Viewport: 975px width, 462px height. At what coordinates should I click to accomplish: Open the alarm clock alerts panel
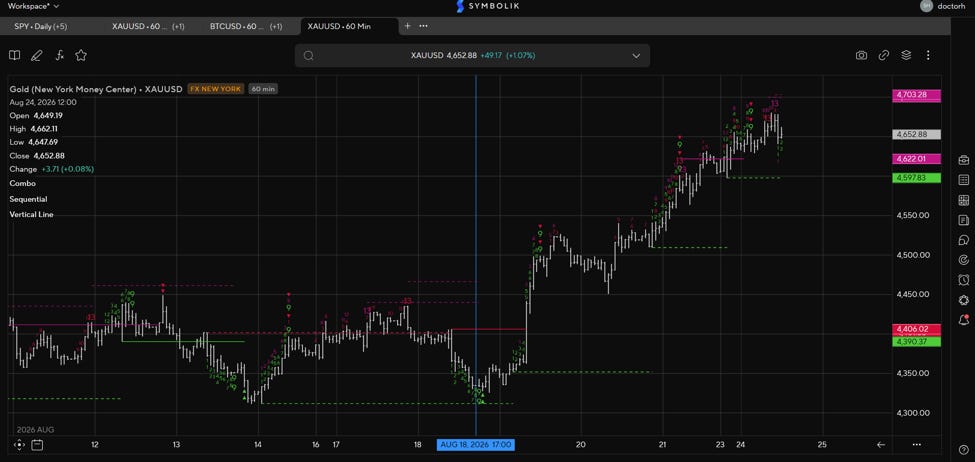click(964, 280)
